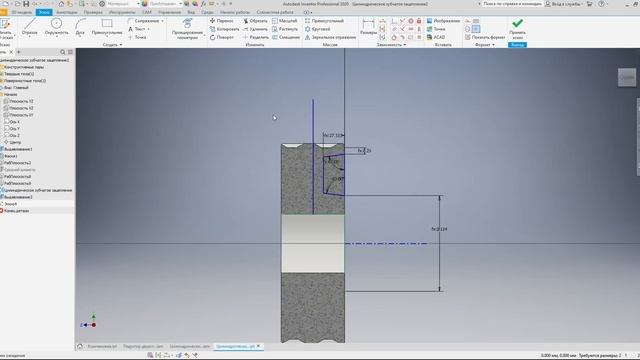Open the 3D модель ribbon tab
The height and width of the screenshot is (360, 640).
coord(21,12)
